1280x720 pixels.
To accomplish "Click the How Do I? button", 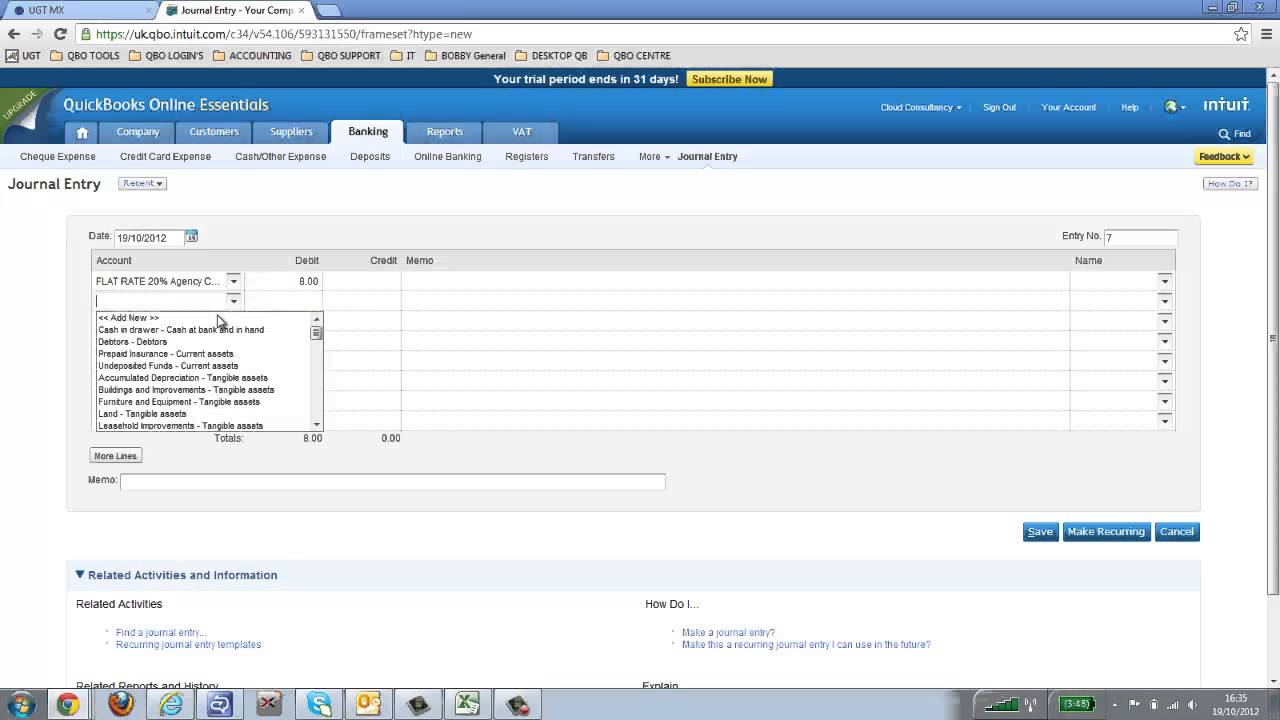I will 1230,184.
